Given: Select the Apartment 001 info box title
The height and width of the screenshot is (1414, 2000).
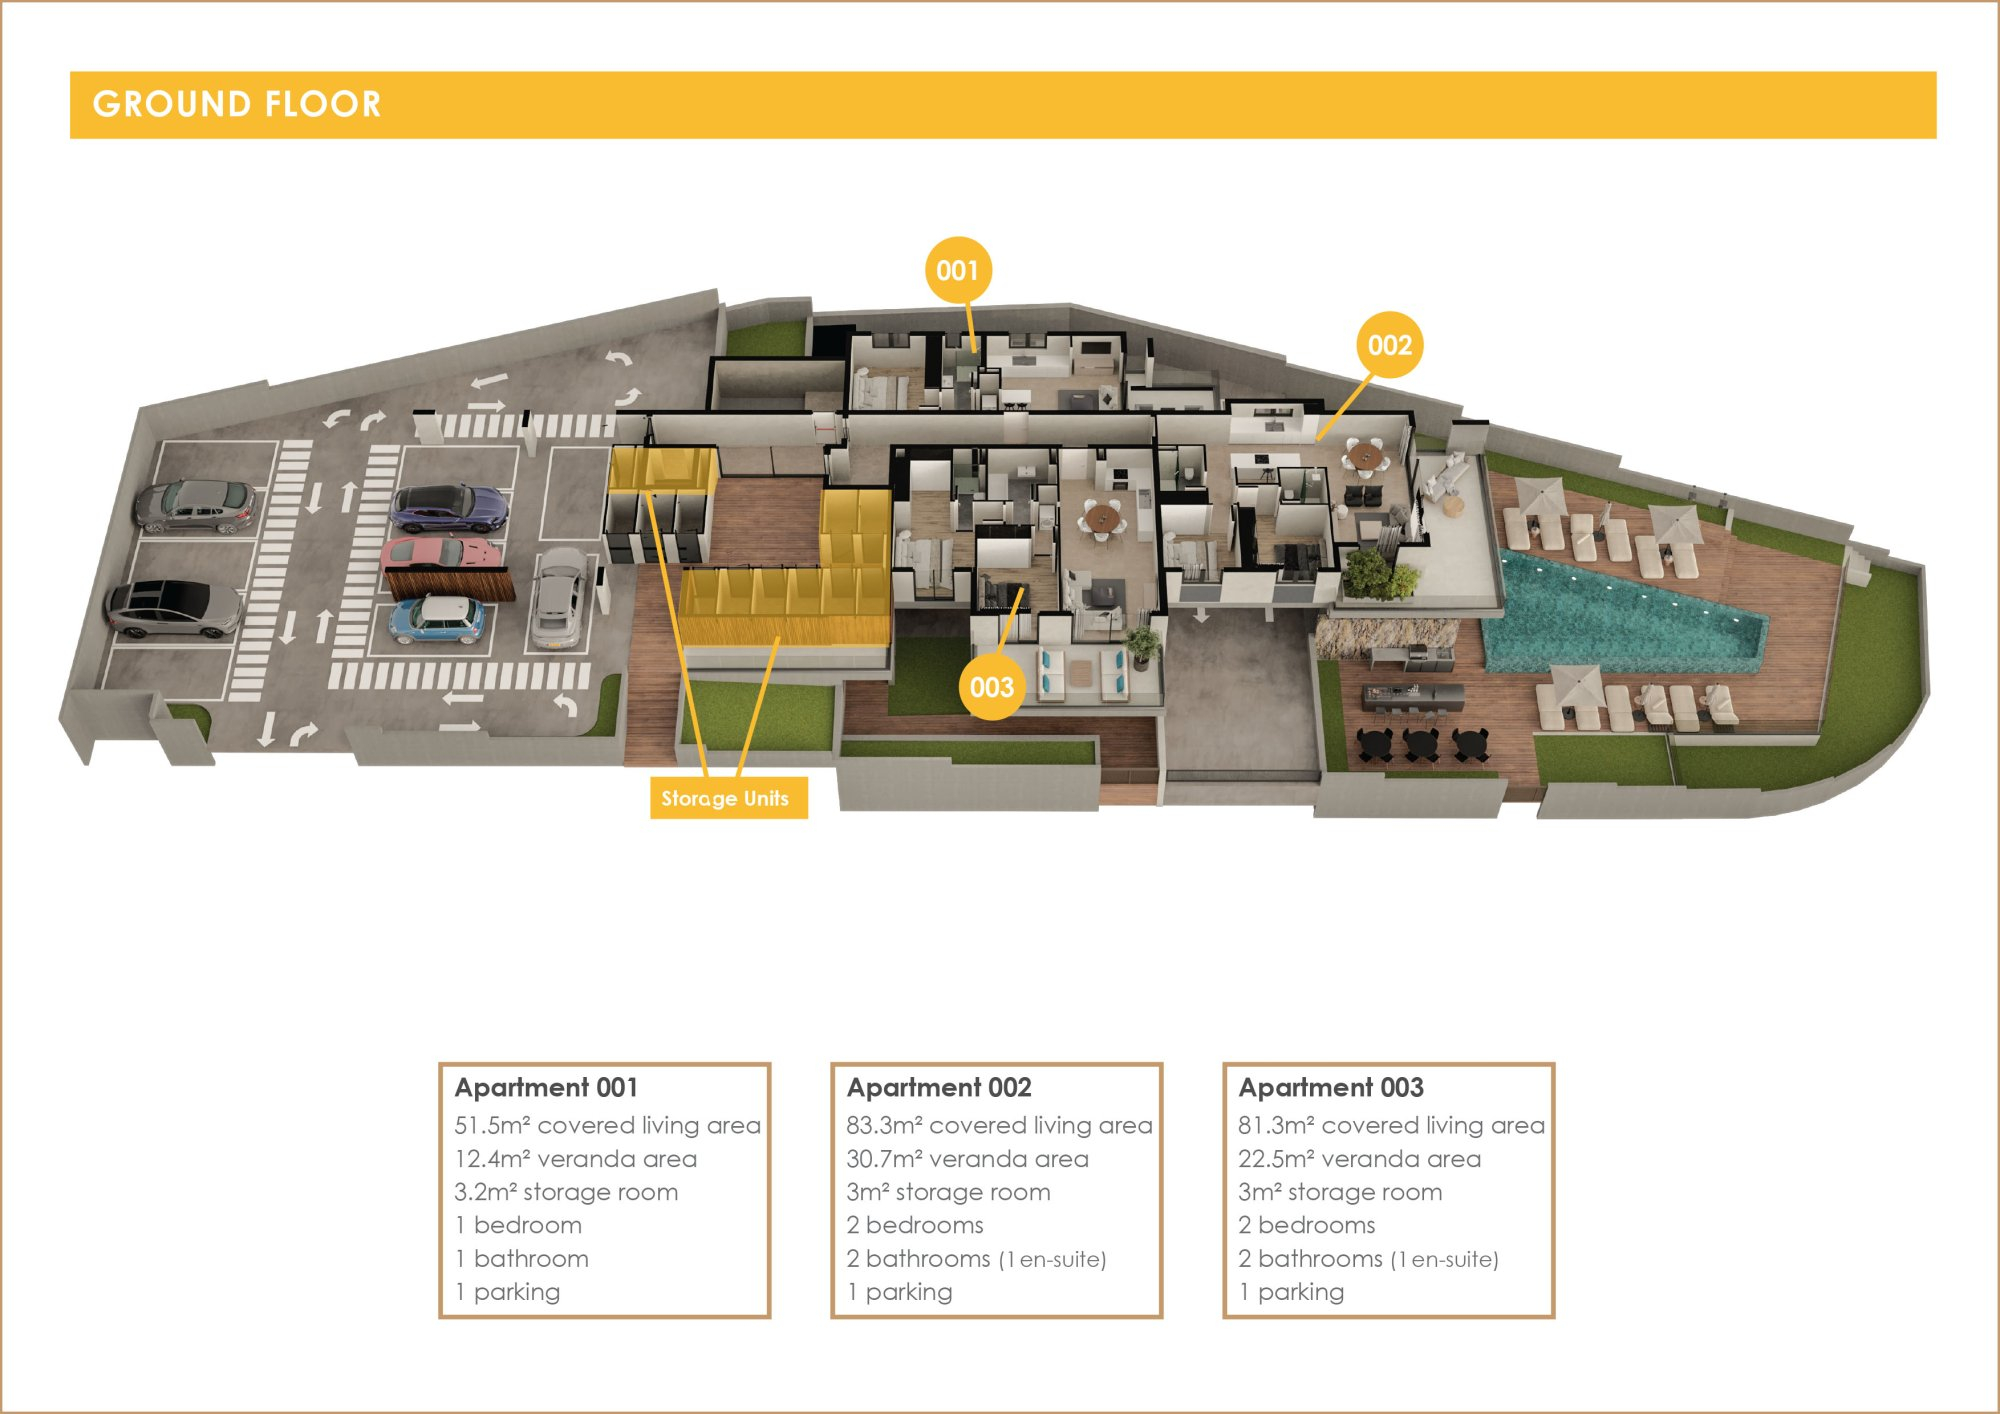Looking at the screenshot, I should pyautogui.click(x=546, y=1087).
